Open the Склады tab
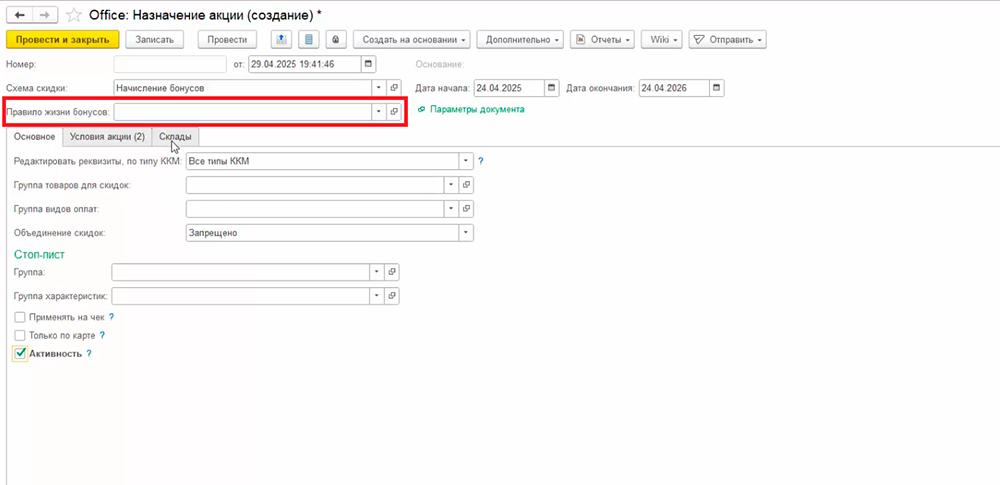This screenshot has height=485, width=1000. coord(175,136)
